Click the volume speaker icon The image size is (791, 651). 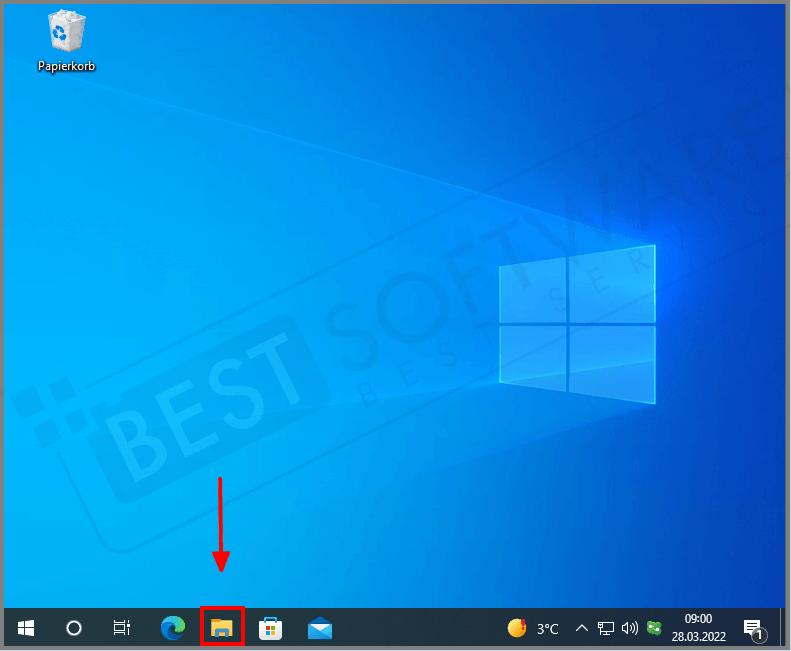point(630,628)
